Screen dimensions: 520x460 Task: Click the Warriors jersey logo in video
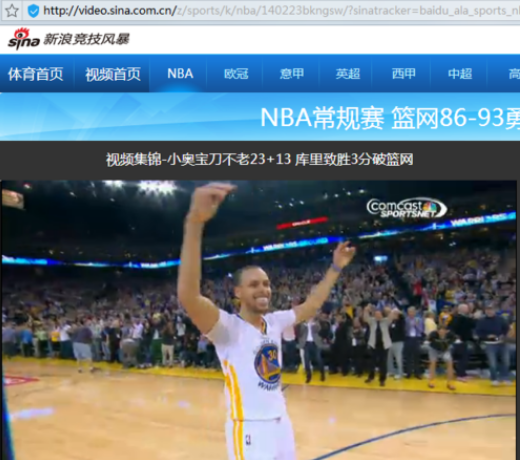click(x=267, y=363)
